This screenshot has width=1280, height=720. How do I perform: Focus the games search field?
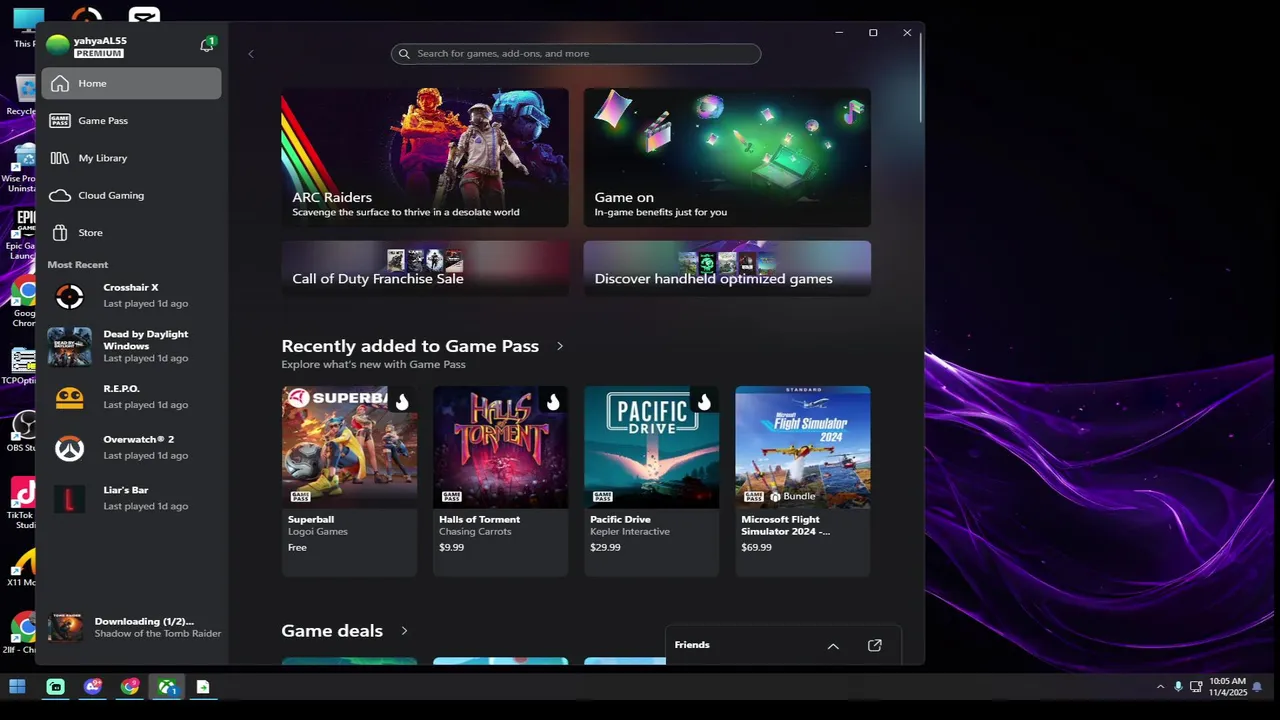pyautogui.click(x=576, y=54)
